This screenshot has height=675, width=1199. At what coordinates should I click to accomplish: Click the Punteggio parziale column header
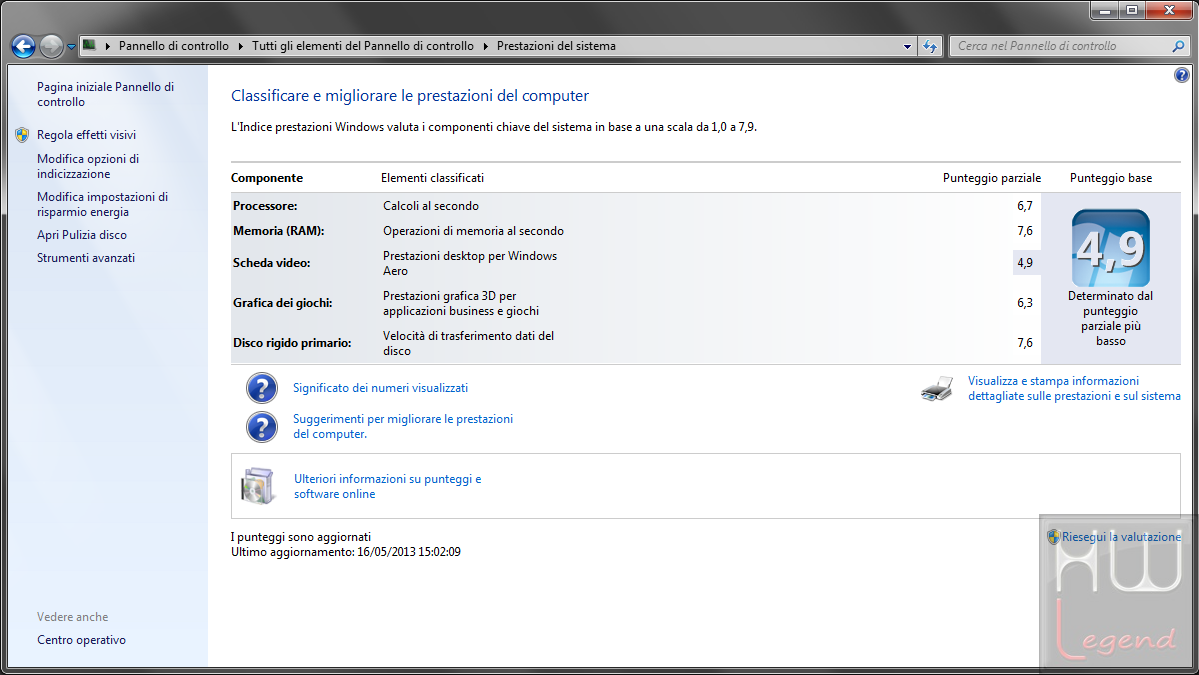pyautogui.click(x=992, y=178)
